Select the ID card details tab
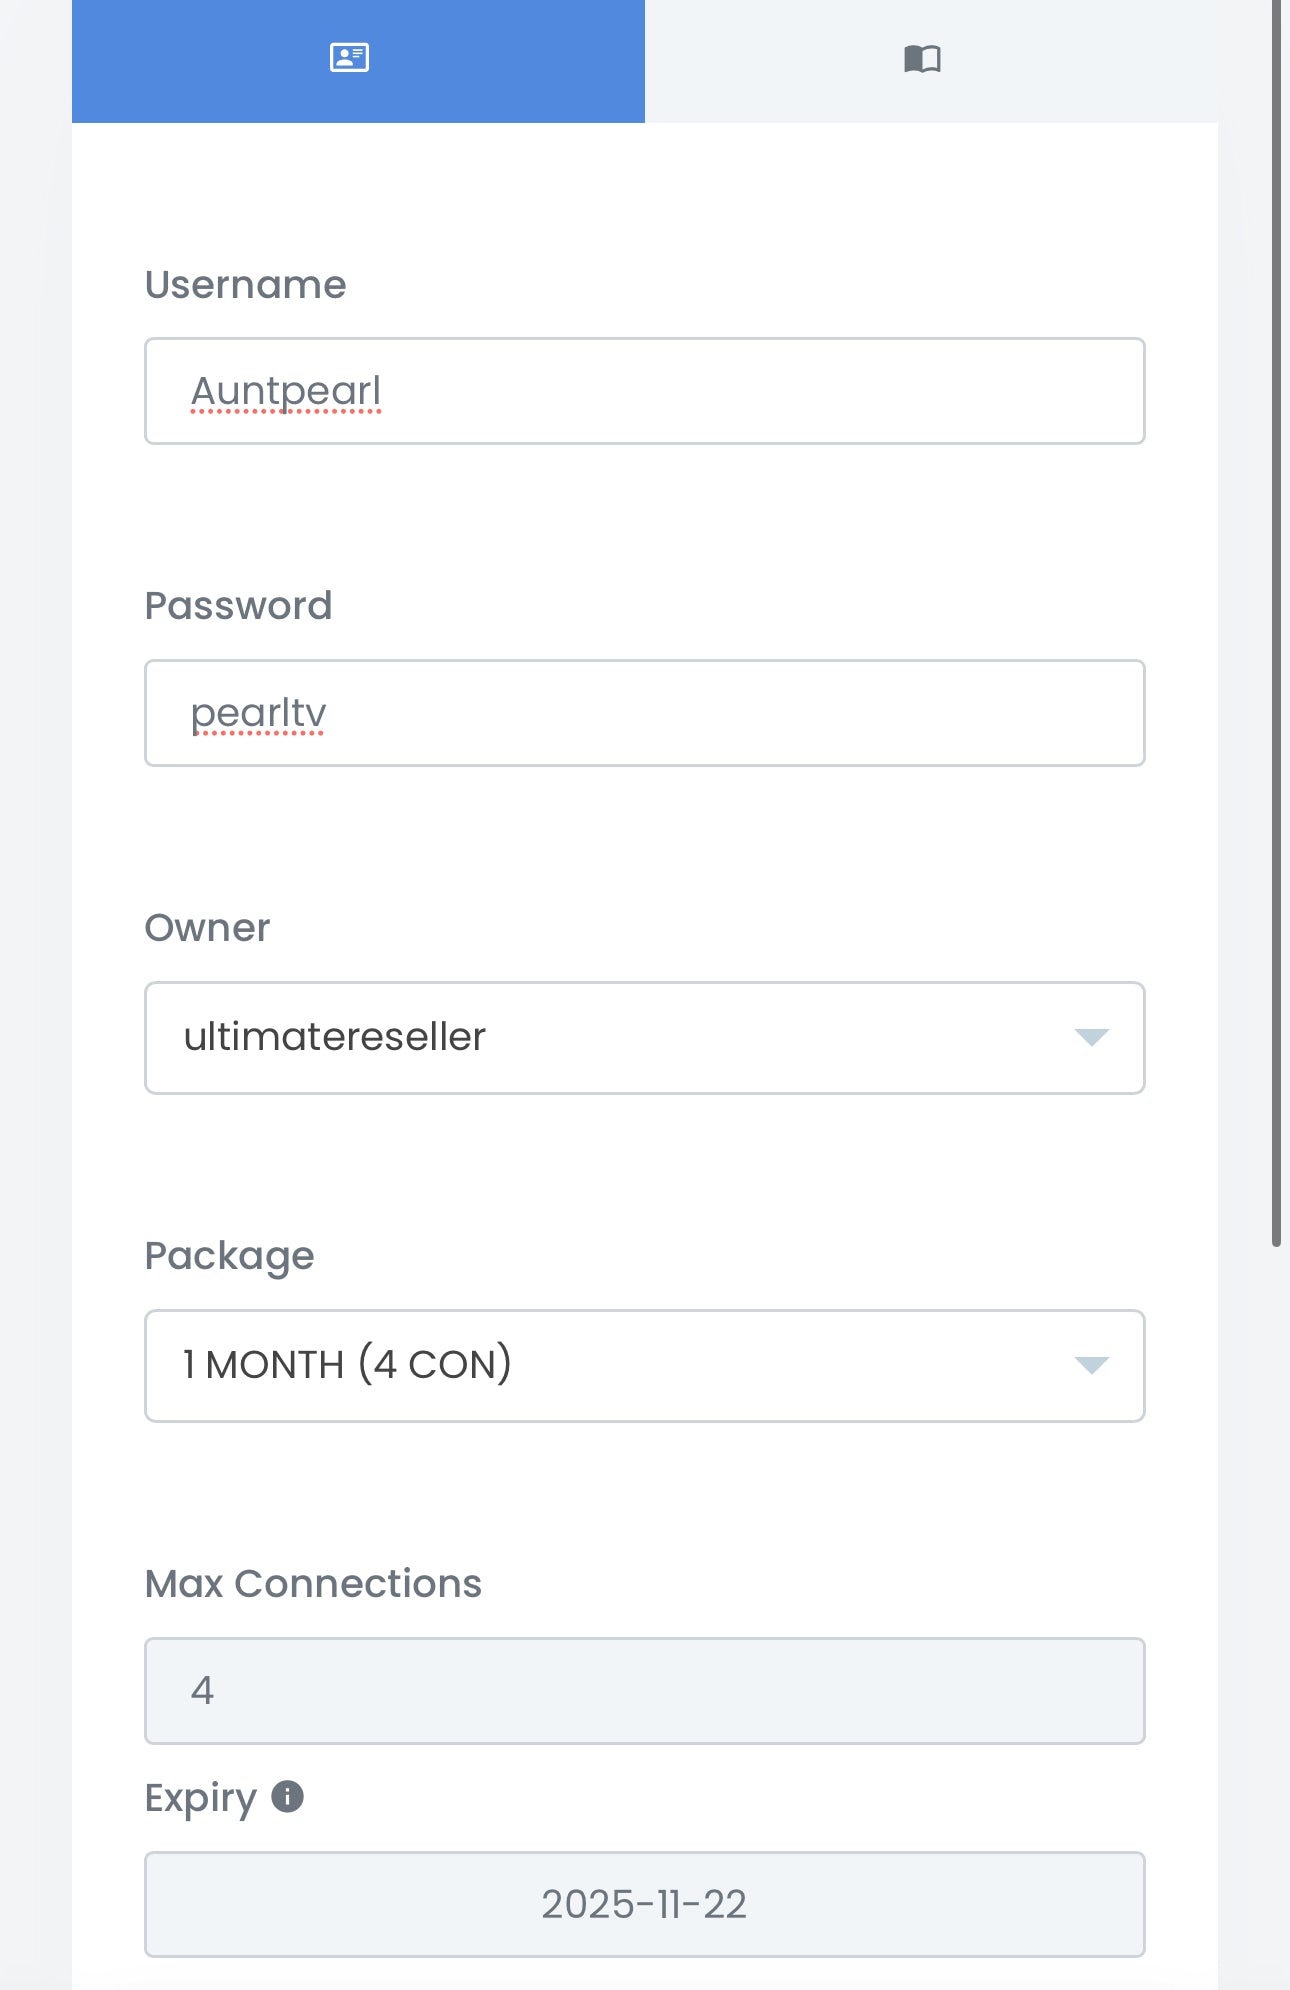Image resolution: width=1290 pixels, height=1990 pixels. tap(350, 59)
